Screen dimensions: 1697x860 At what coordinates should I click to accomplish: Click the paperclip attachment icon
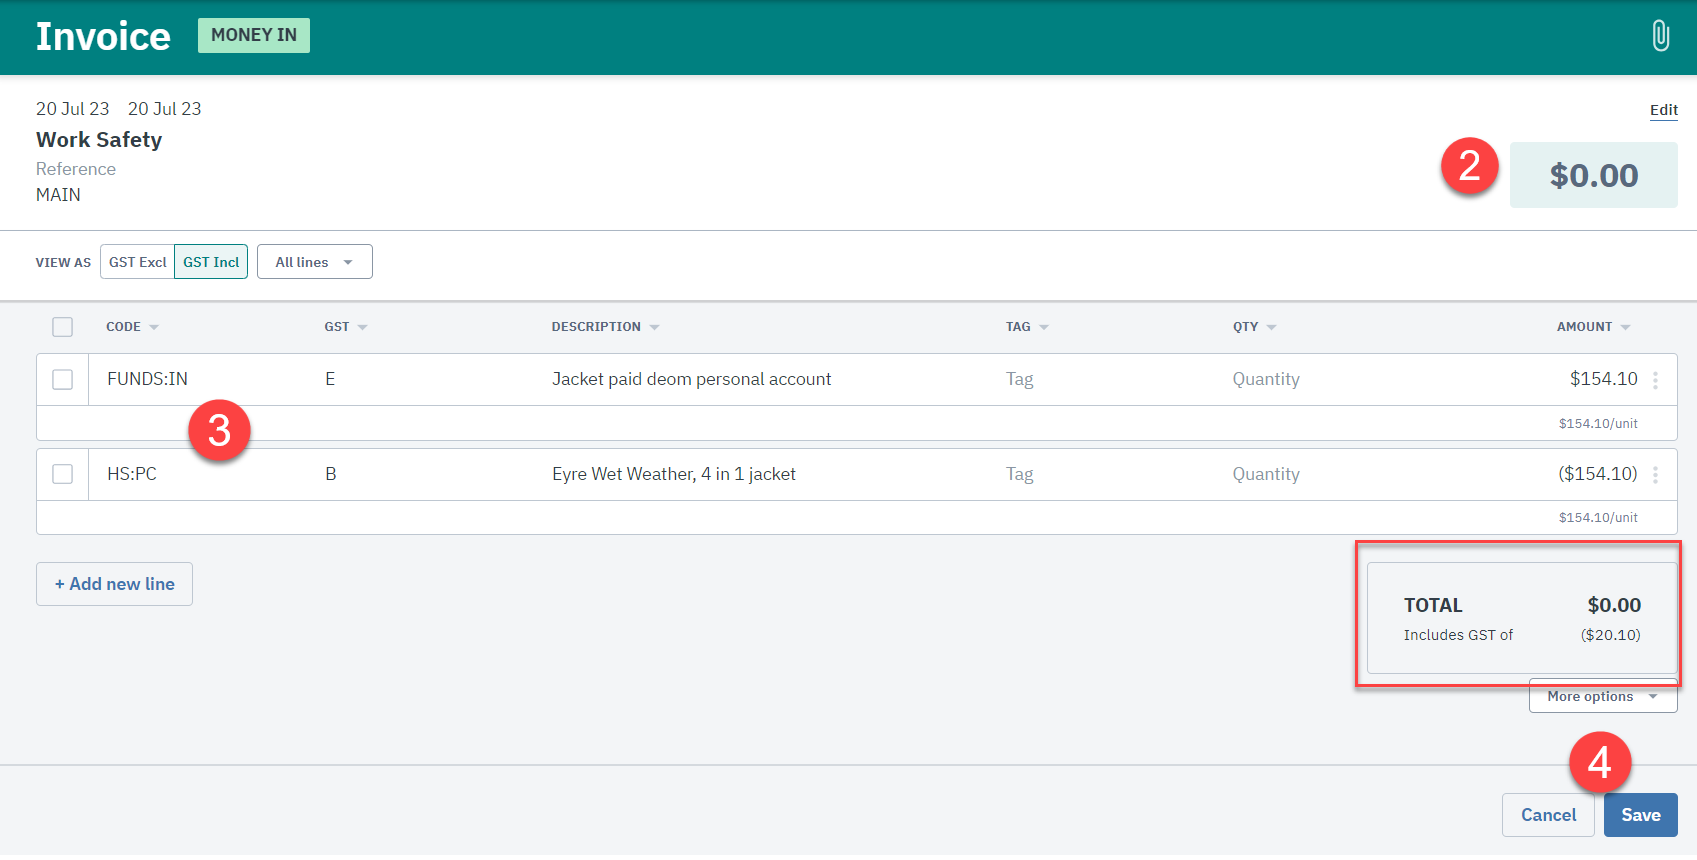[1660, 36]
